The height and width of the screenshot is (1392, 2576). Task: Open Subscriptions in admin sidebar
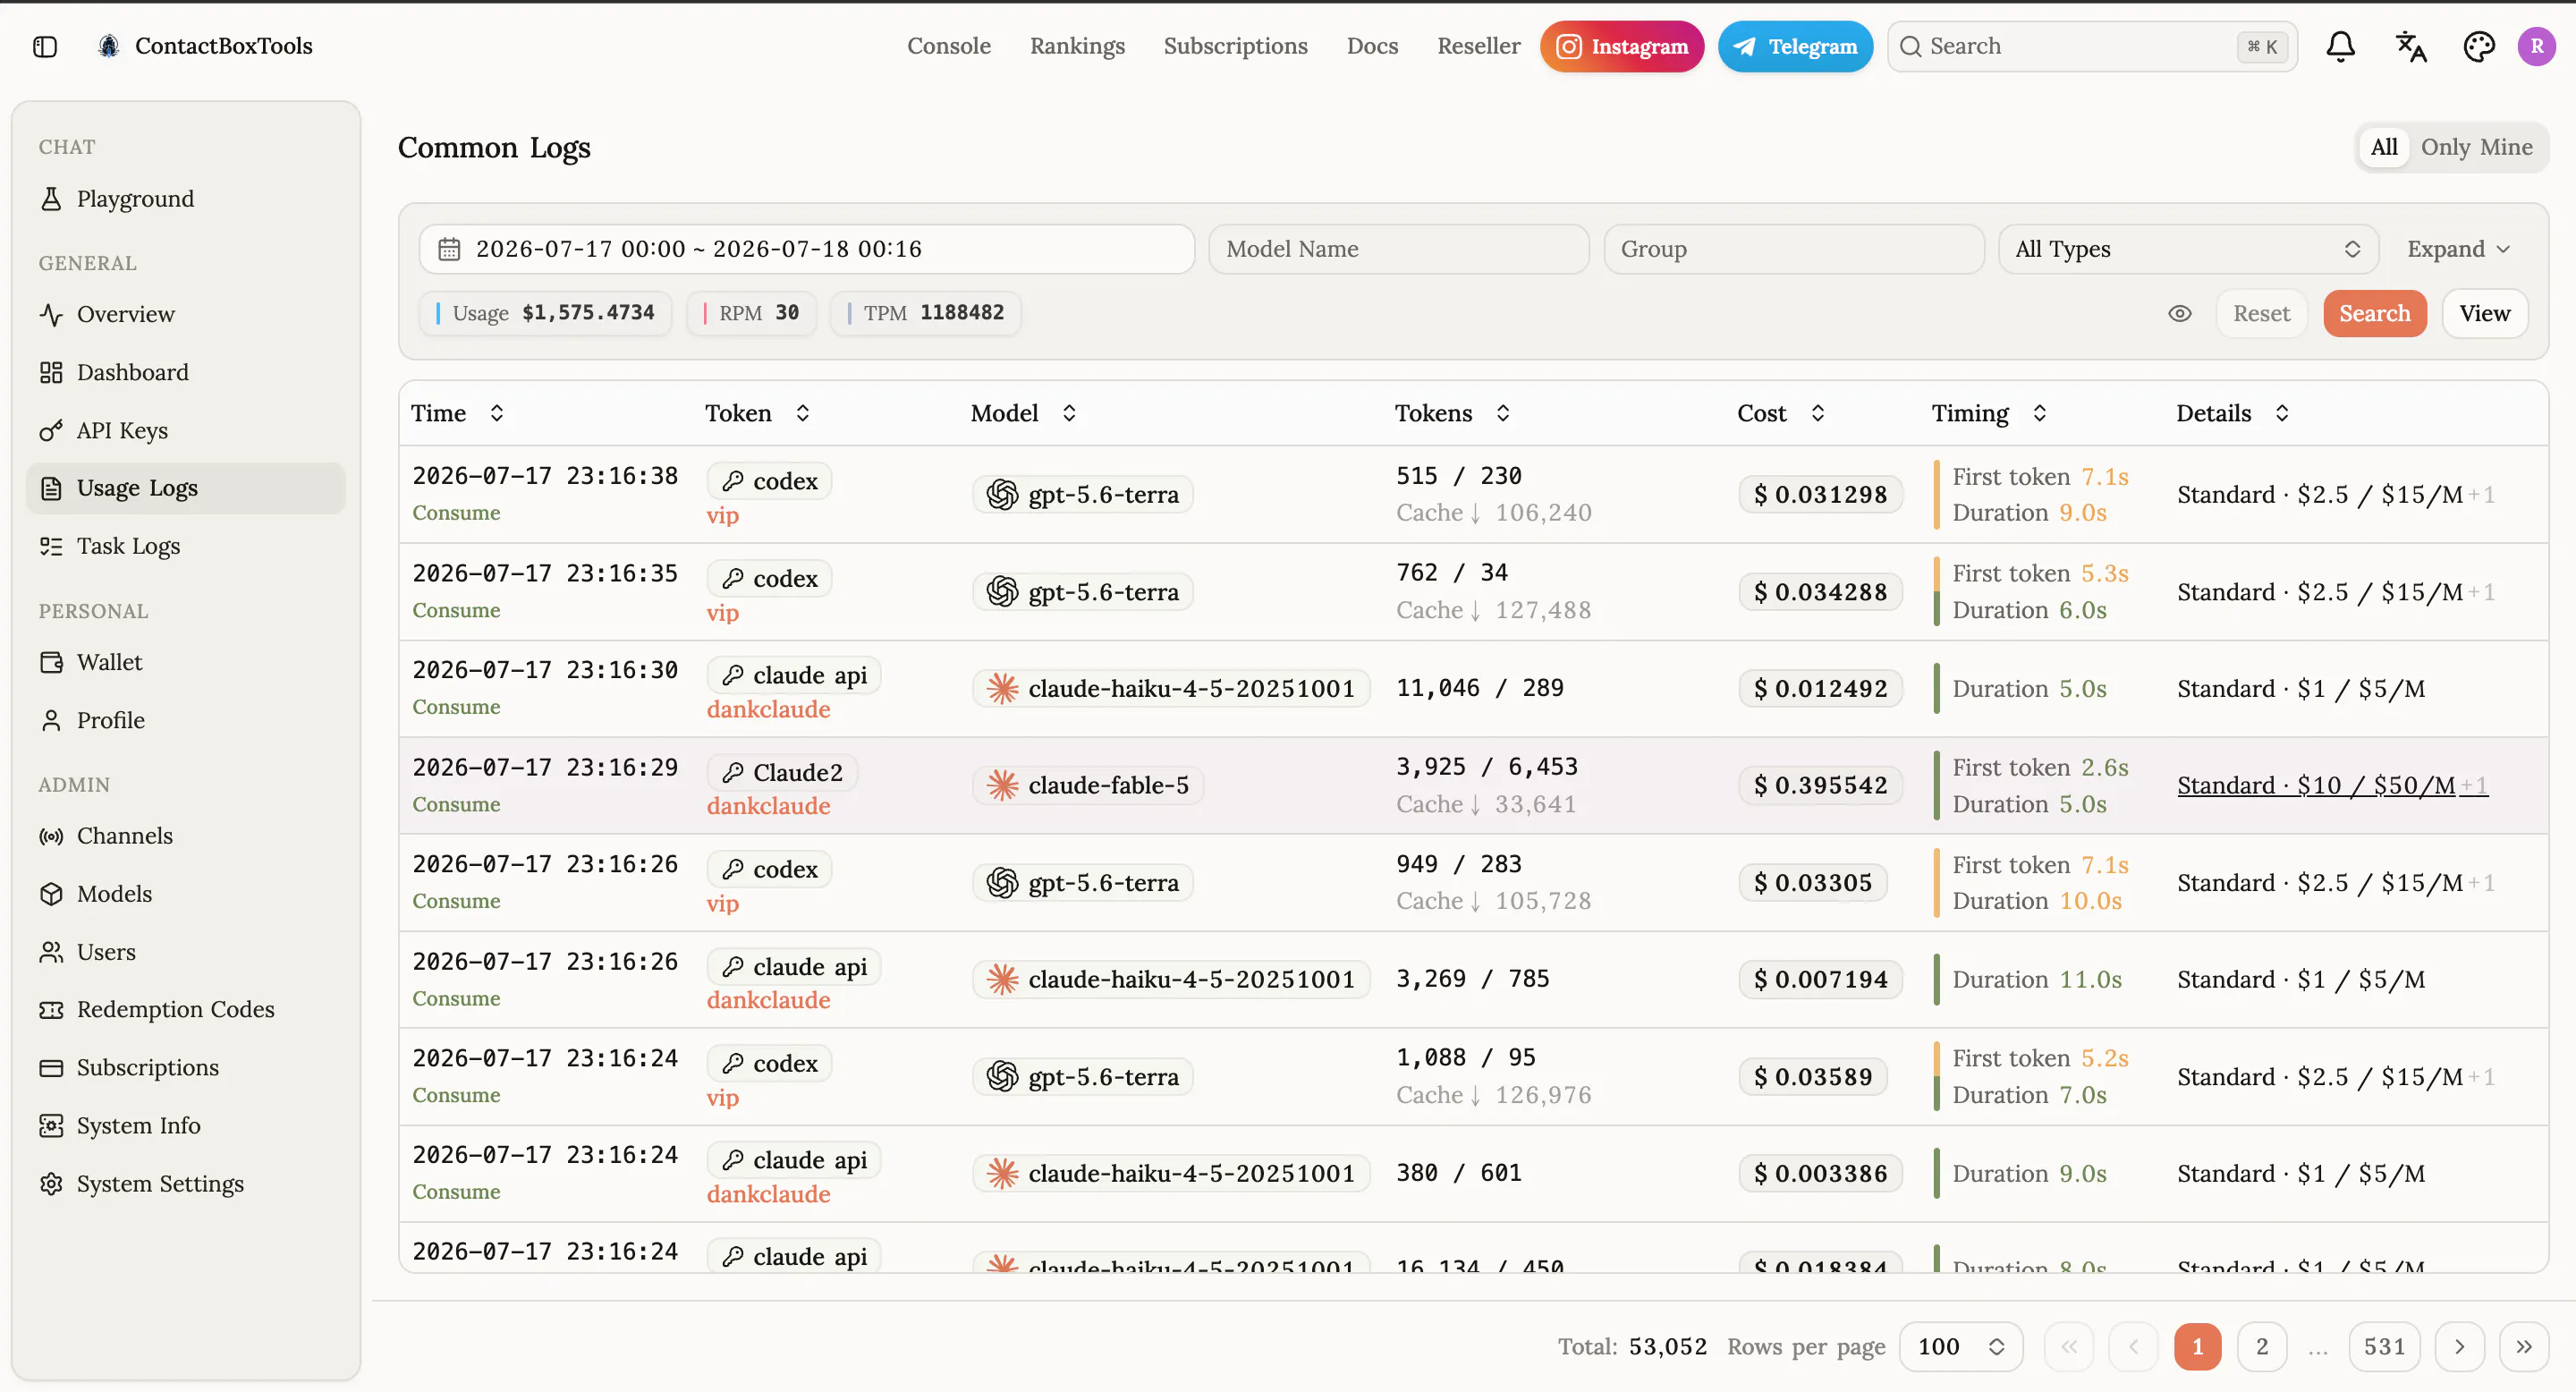coord(186,1067)
